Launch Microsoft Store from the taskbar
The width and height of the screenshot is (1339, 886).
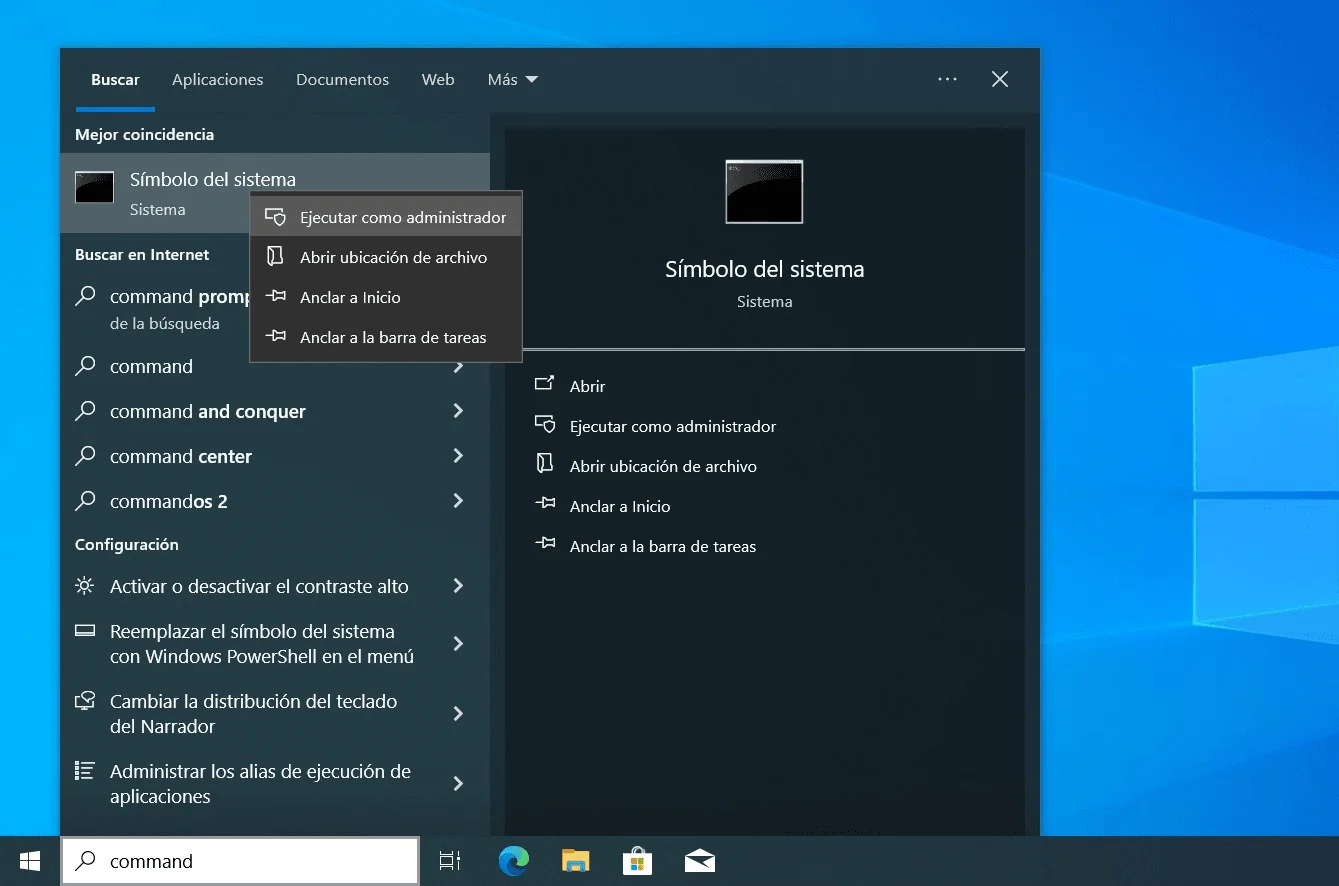pyautogui.click(x=637, y=861)
